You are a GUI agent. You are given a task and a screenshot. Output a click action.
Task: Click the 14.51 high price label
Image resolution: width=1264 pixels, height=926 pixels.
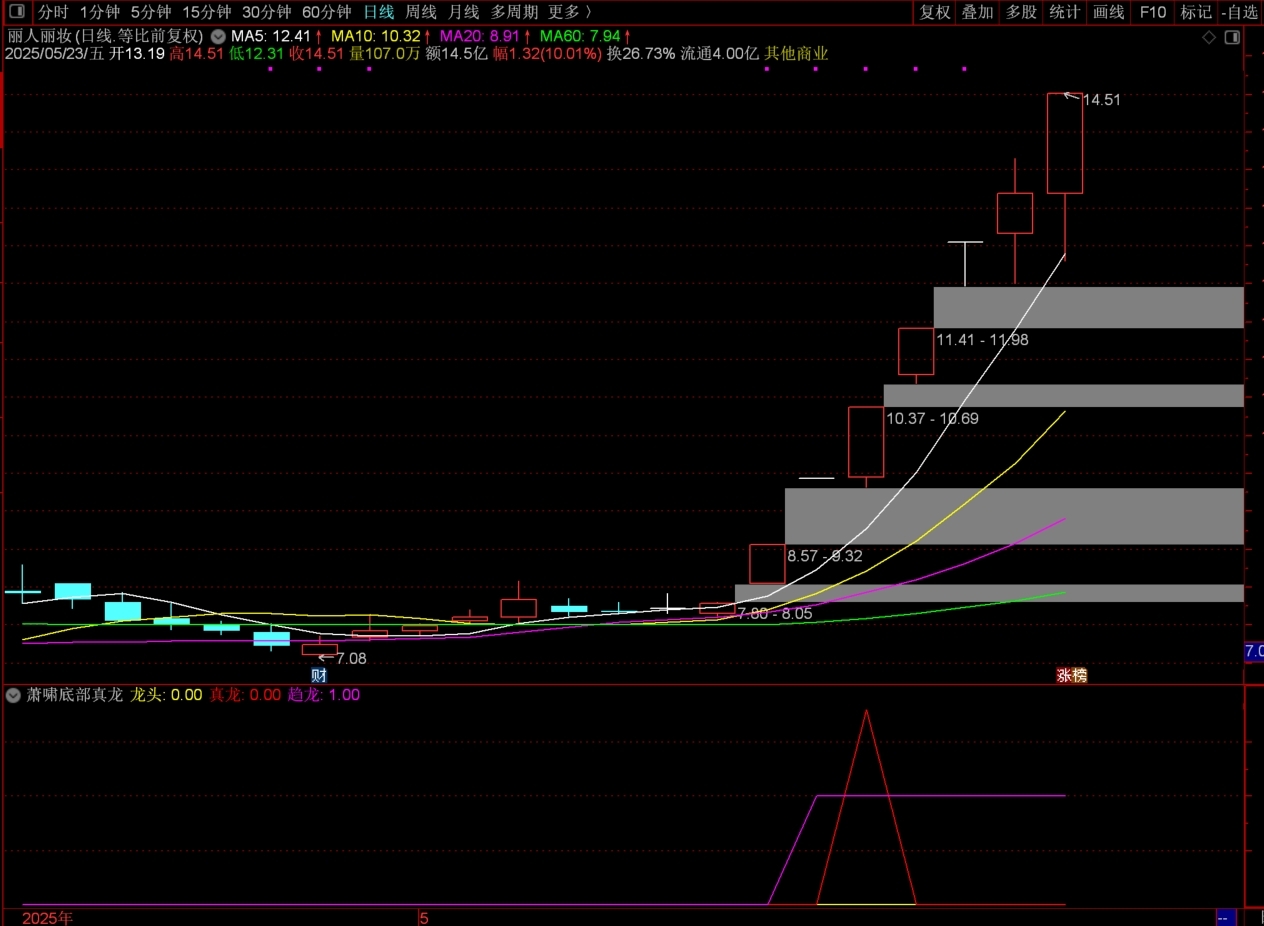[x=1102, y=100]
